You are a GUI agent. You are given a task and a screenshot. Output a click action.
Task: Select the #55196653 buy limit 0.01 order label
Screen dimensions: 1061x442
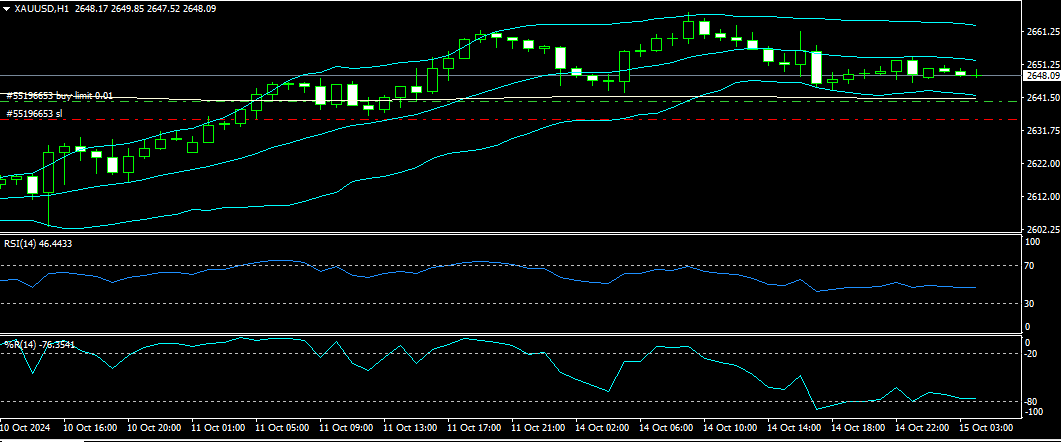[x=59, y=96]
